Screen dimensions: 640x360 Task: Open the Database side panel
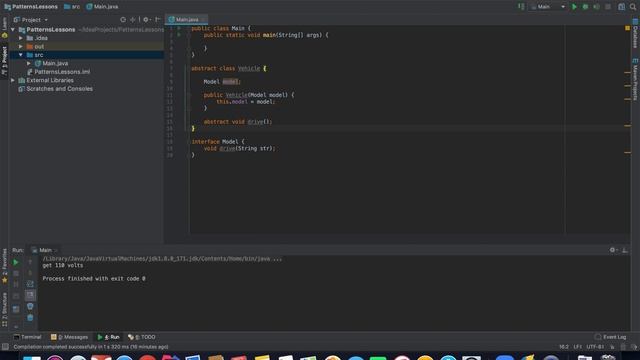636,34
